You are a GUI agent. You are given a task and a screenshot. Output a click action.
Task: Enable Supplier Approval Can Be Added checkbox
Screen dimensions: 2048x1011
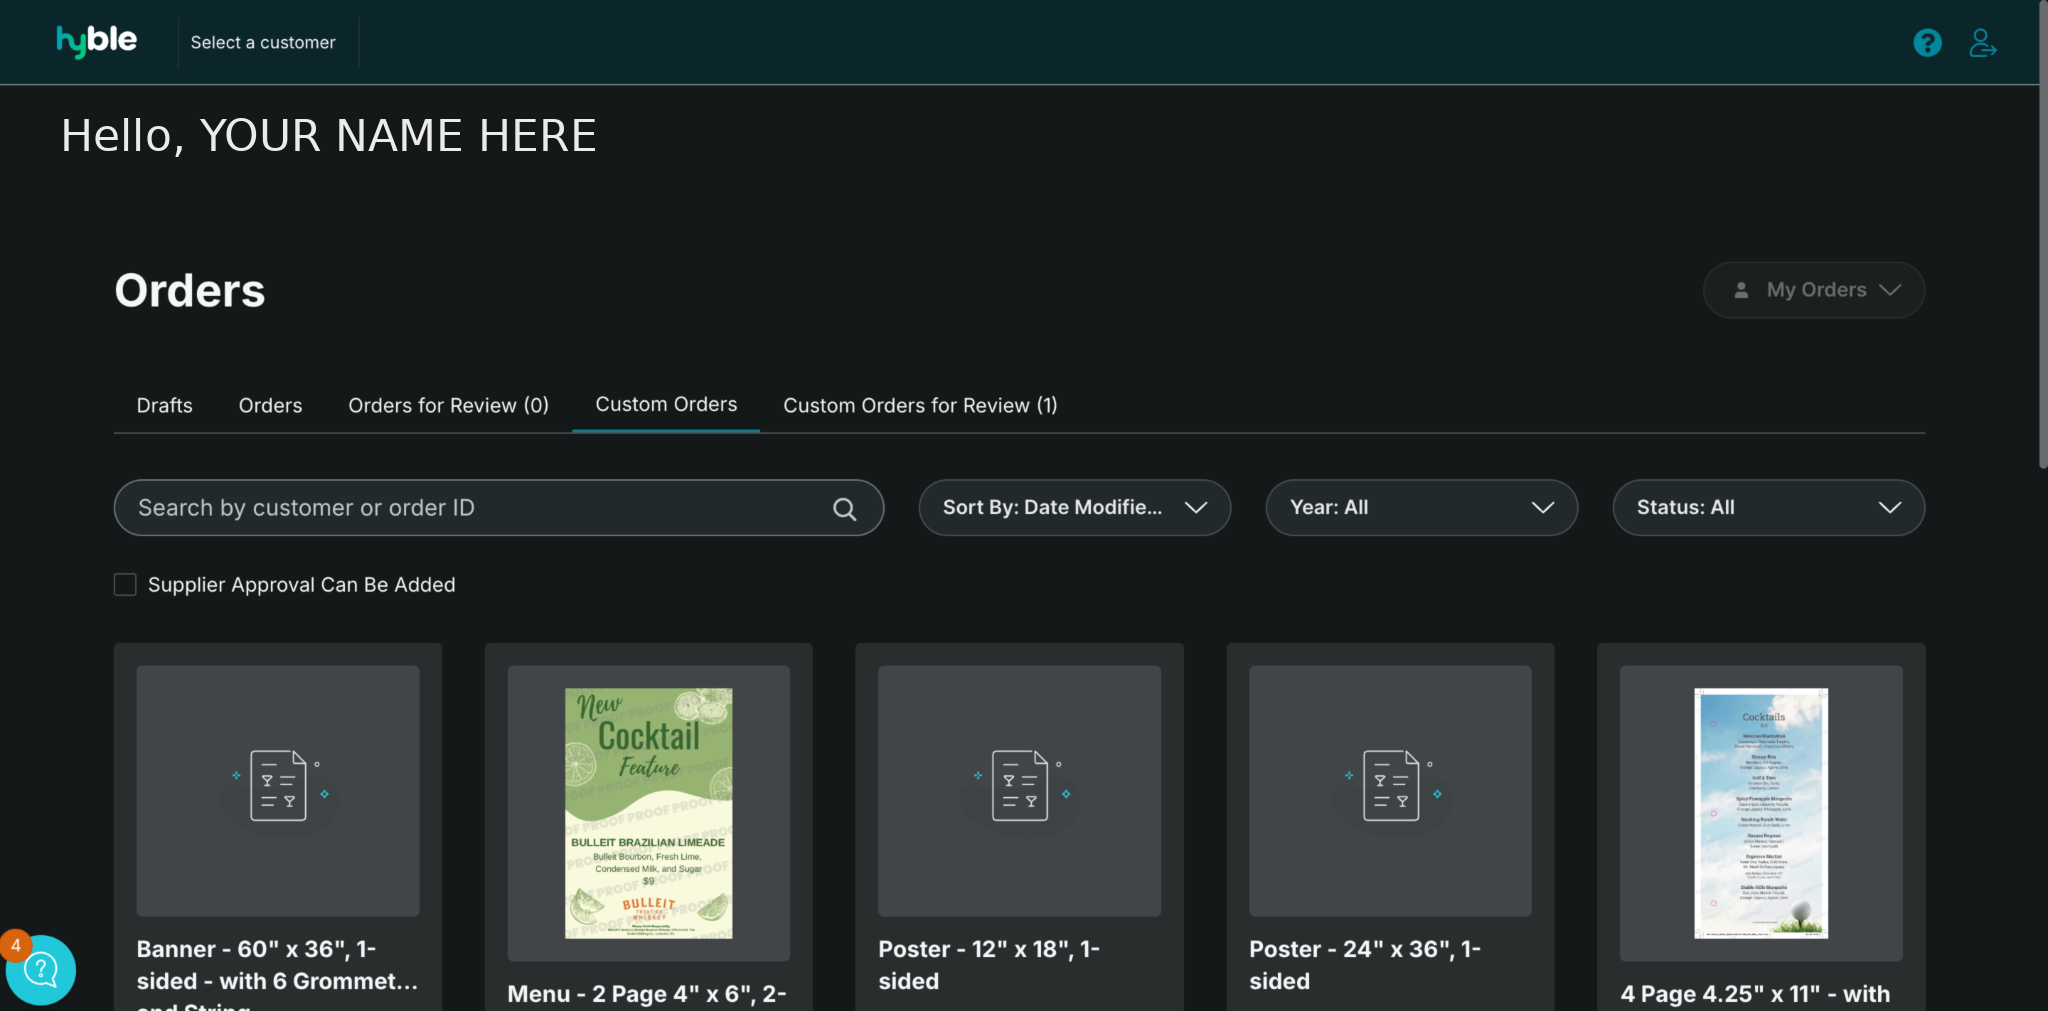tap(125, 585)
